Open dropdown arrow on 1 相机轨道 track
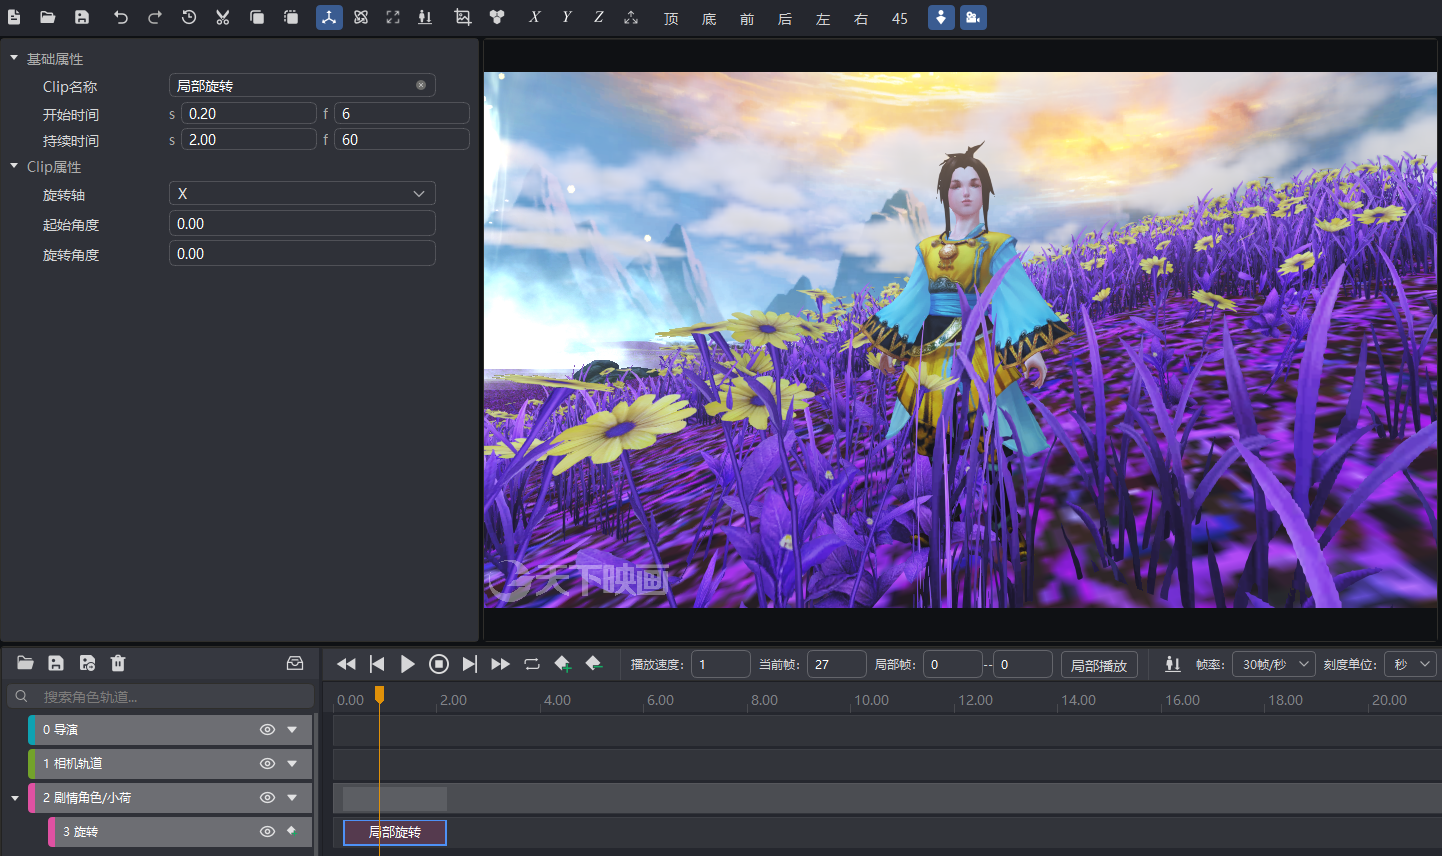 tap(292, 764)
